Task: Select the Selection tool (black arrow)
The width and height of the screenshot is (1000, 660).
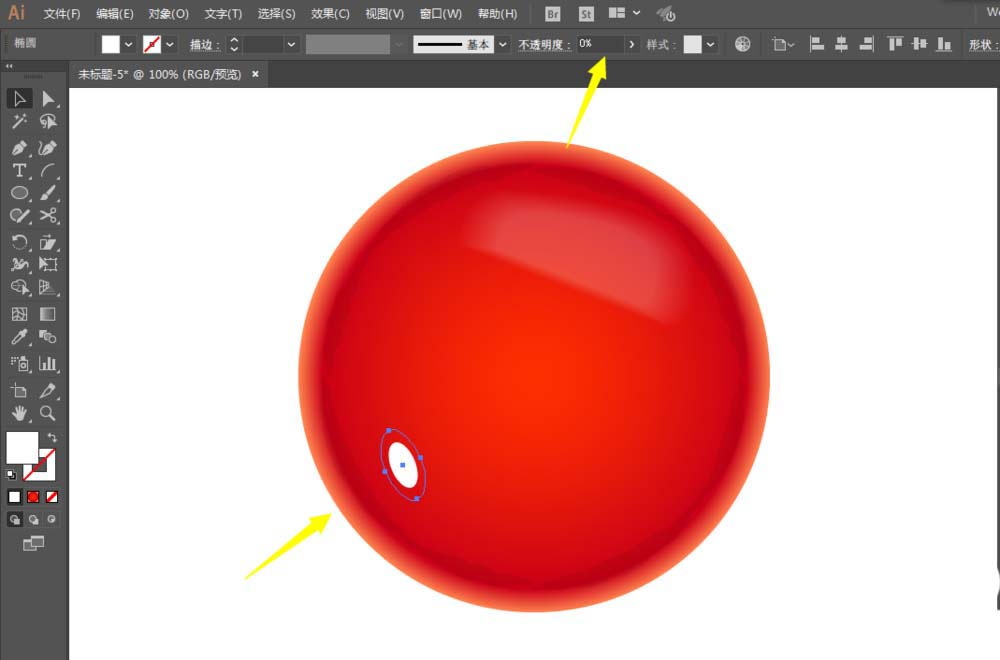Action: [x=19, y=99]
